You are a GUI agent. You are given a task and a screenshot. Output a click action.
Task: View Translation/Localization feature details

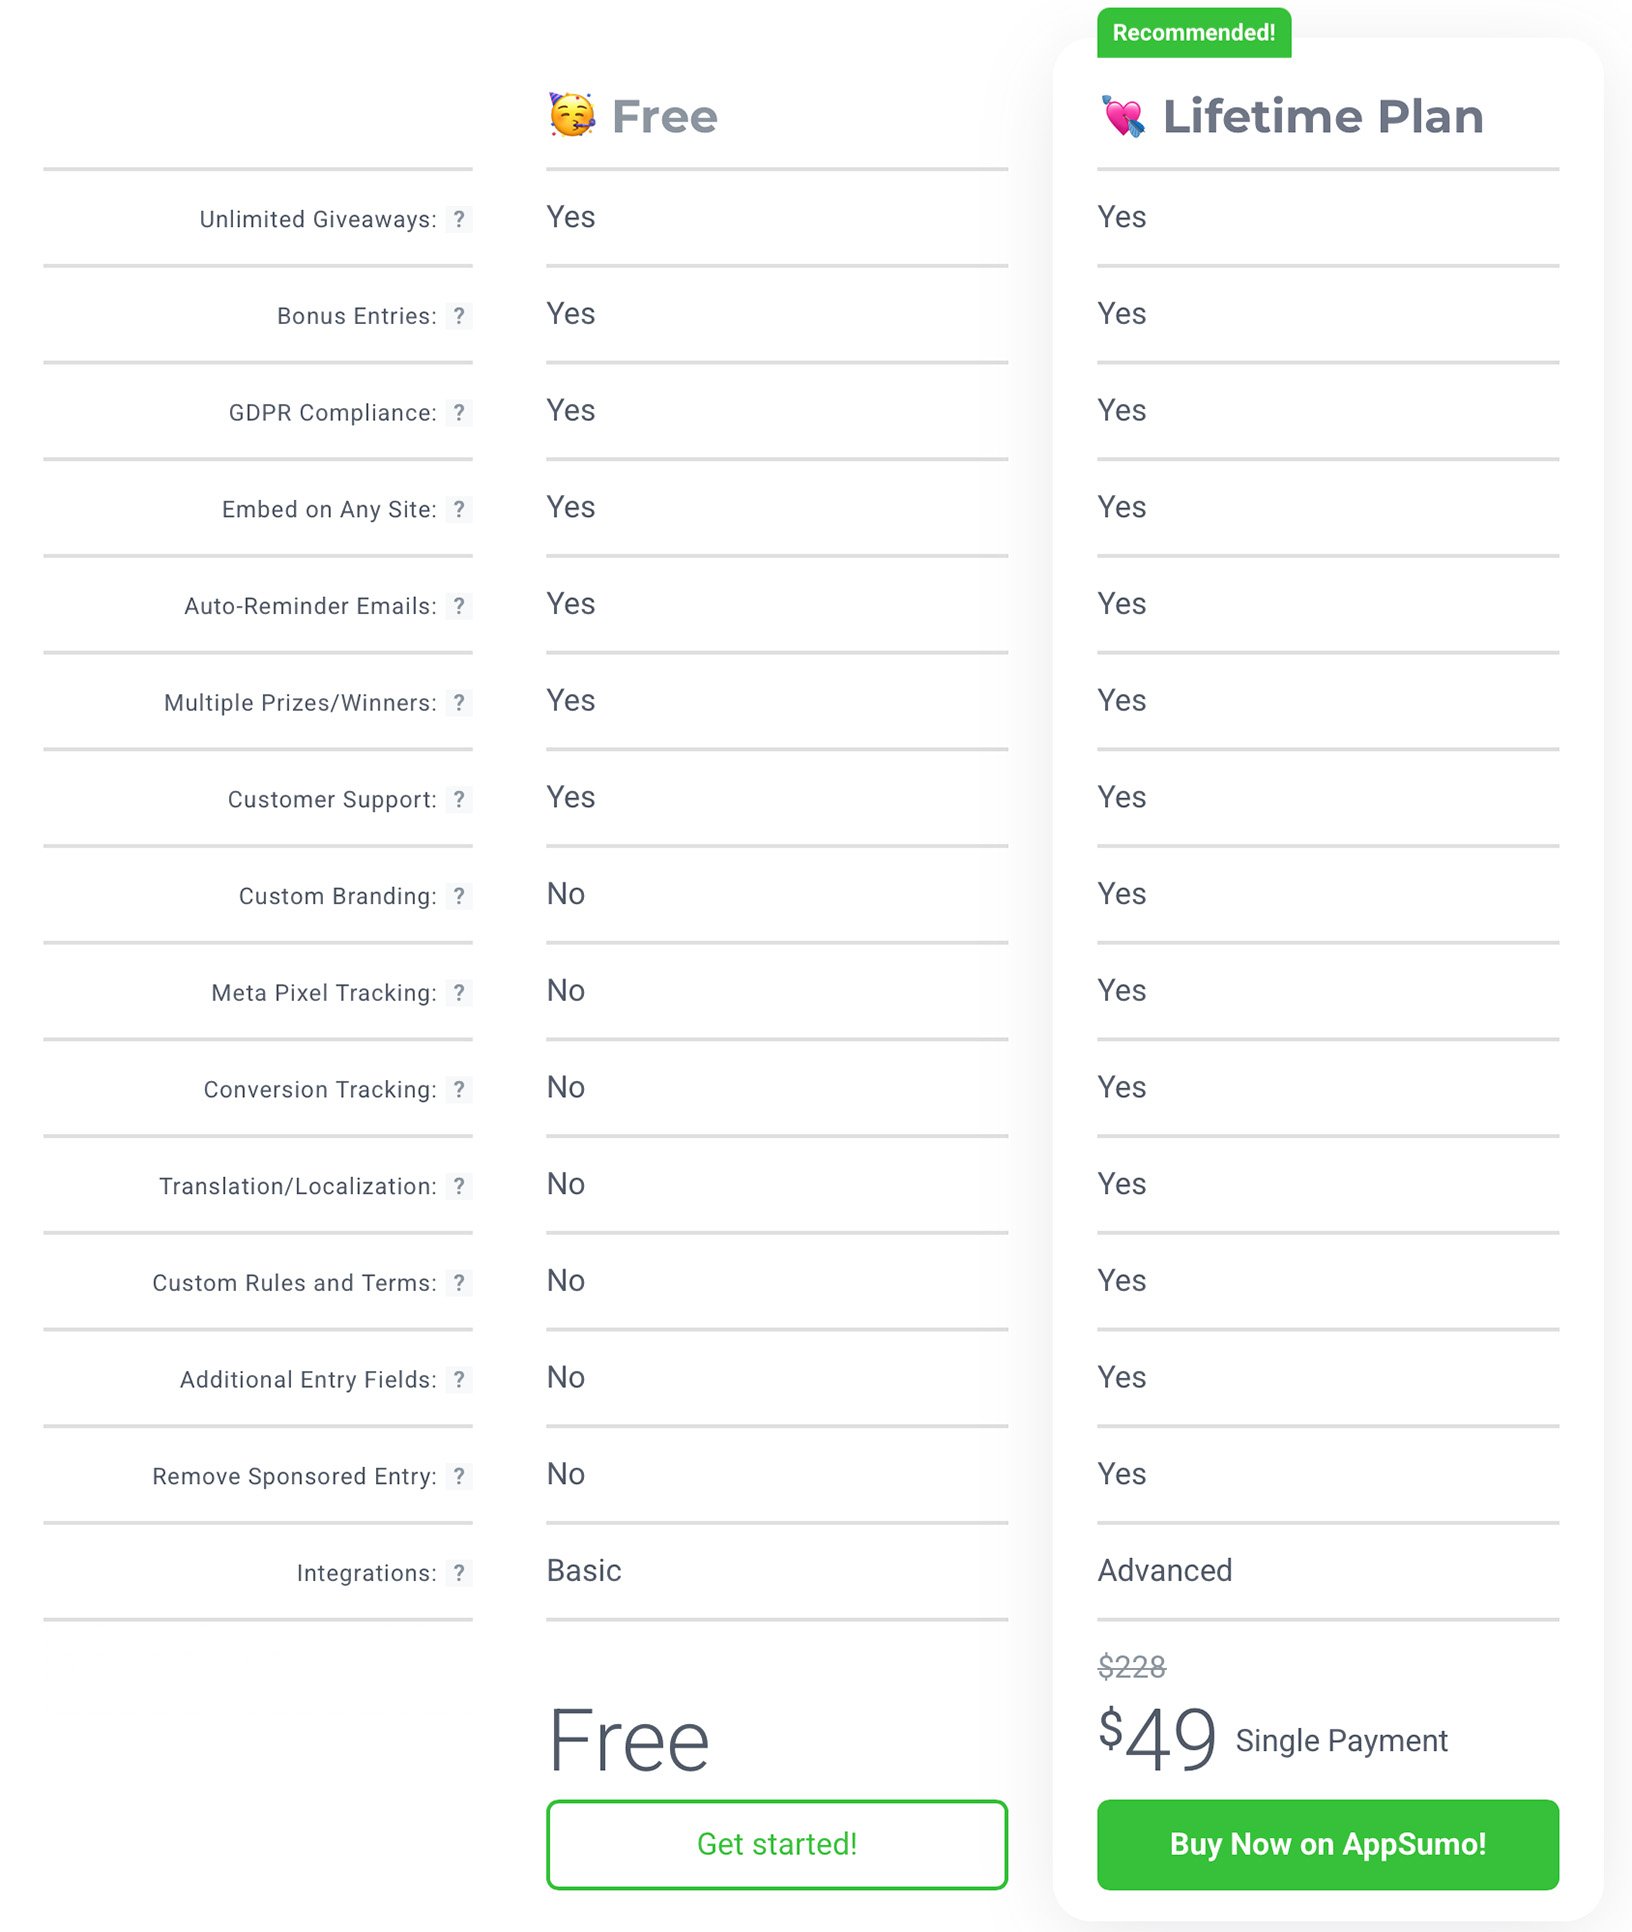(x=460, y=1186)
